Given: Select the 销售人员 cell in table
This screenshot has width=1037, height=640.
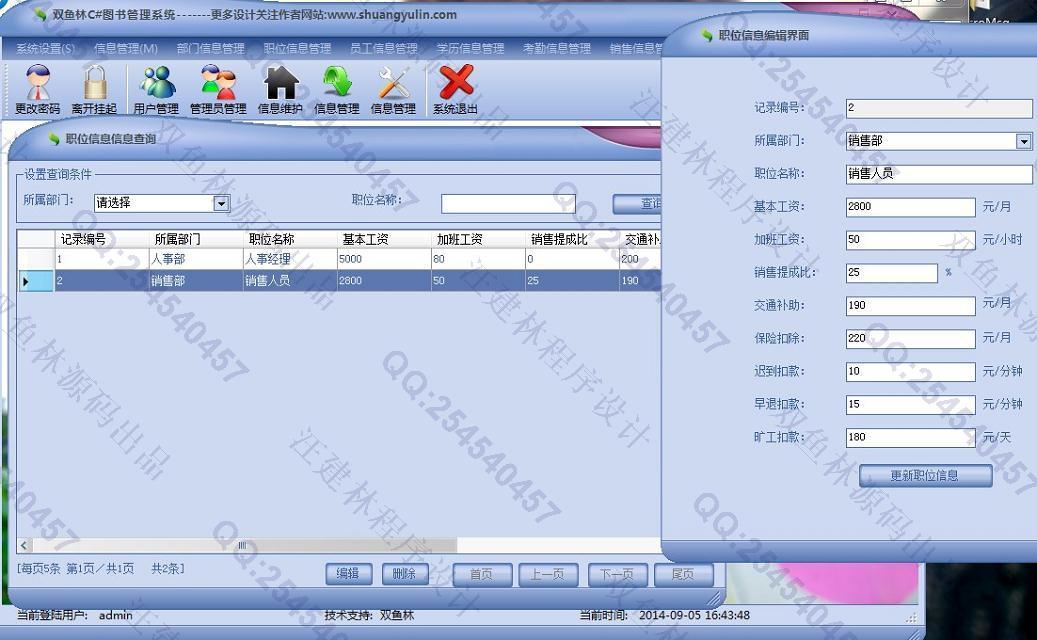Looking at the screenshot, I should [290, 280].
